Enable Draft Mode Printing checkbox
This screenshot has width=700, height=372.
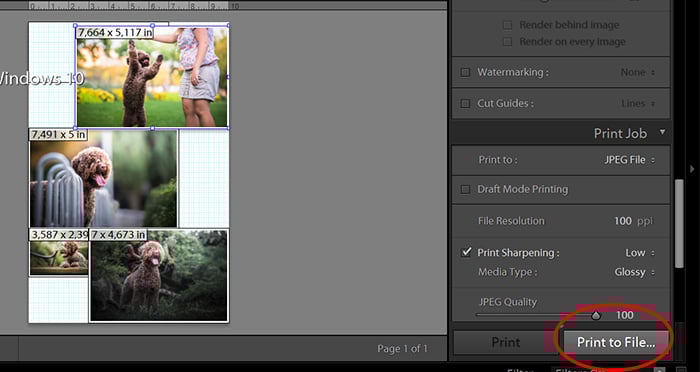point(465,189)
